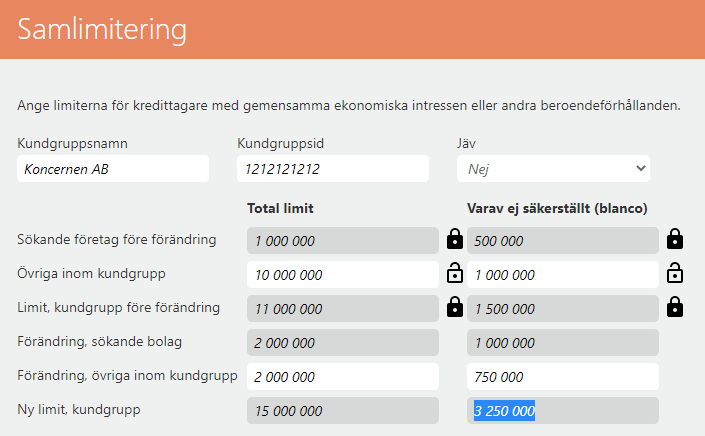Viewport: 705px width, 436px height.
Task: Click the Samlimitering header title
Action: pyautogui.click(x=102, y=30)
